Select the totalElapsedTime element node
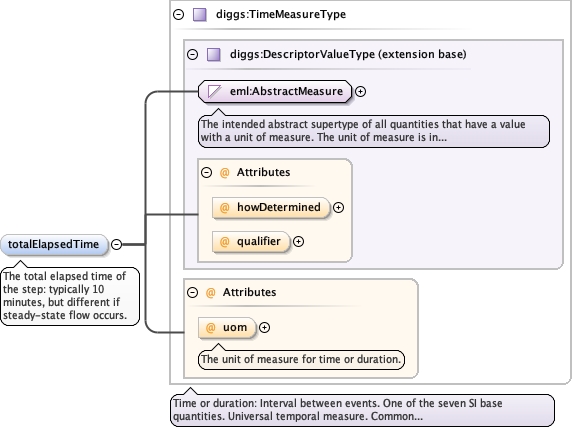The image size is (573, 430). (54, 244)
